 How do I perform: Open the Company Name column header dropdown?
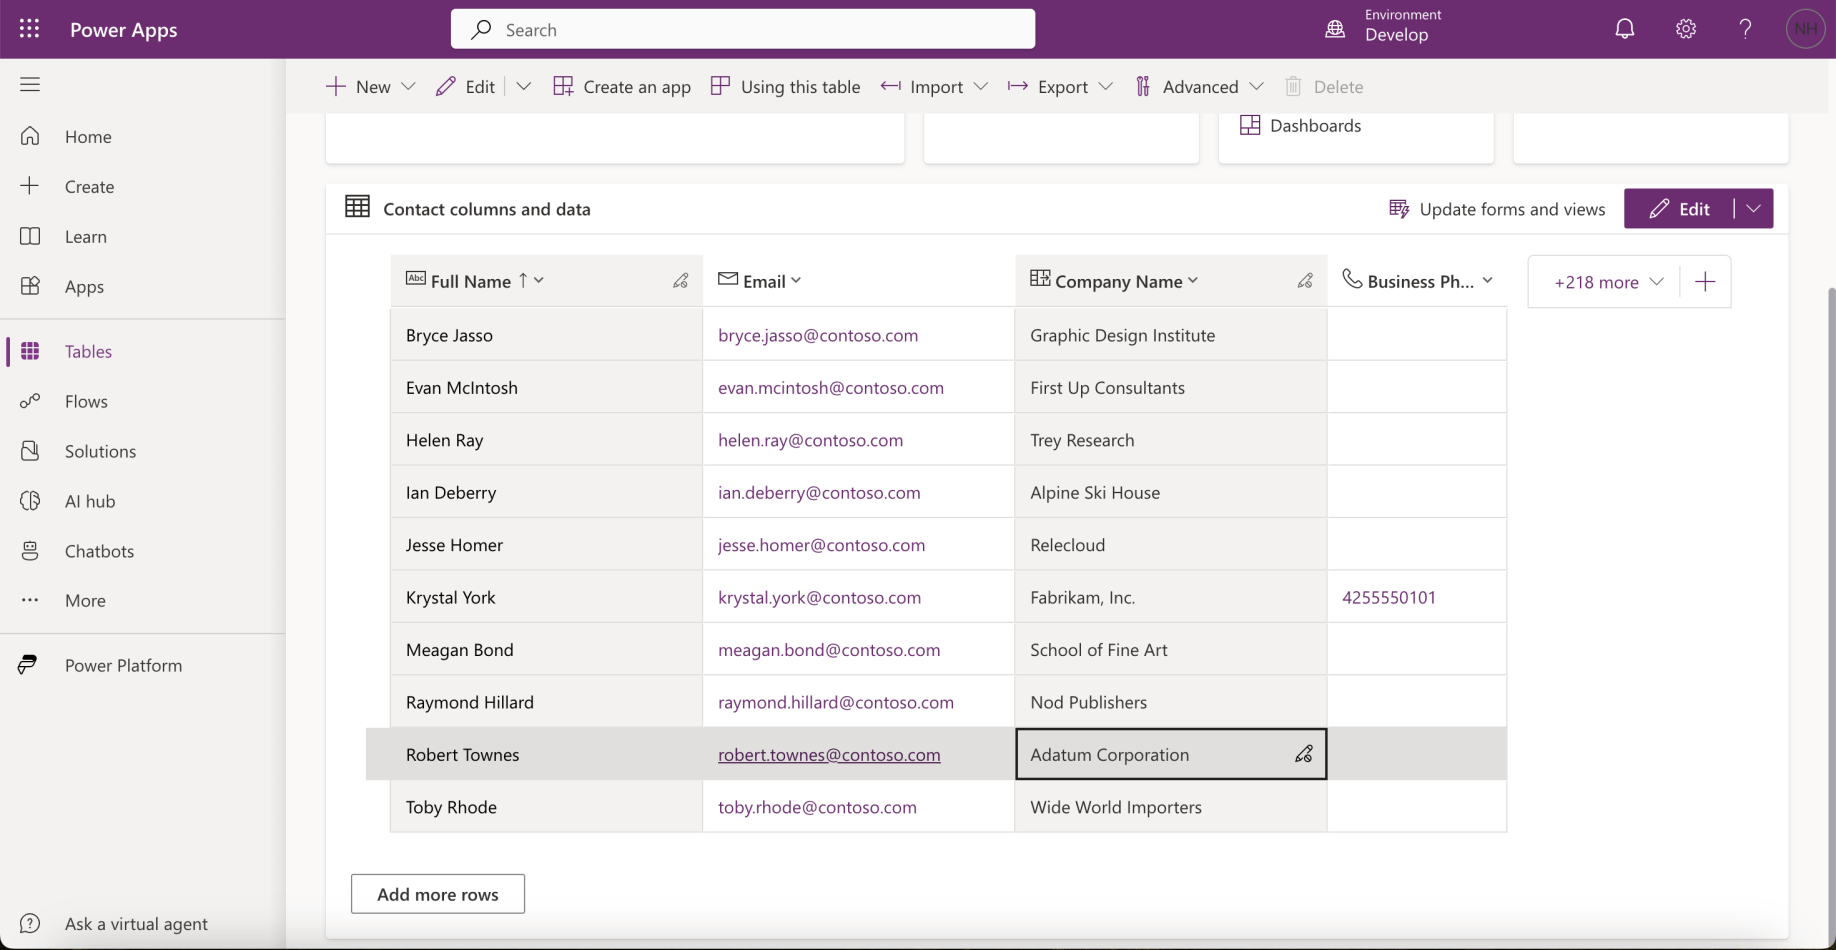(x=1193, y=281)
